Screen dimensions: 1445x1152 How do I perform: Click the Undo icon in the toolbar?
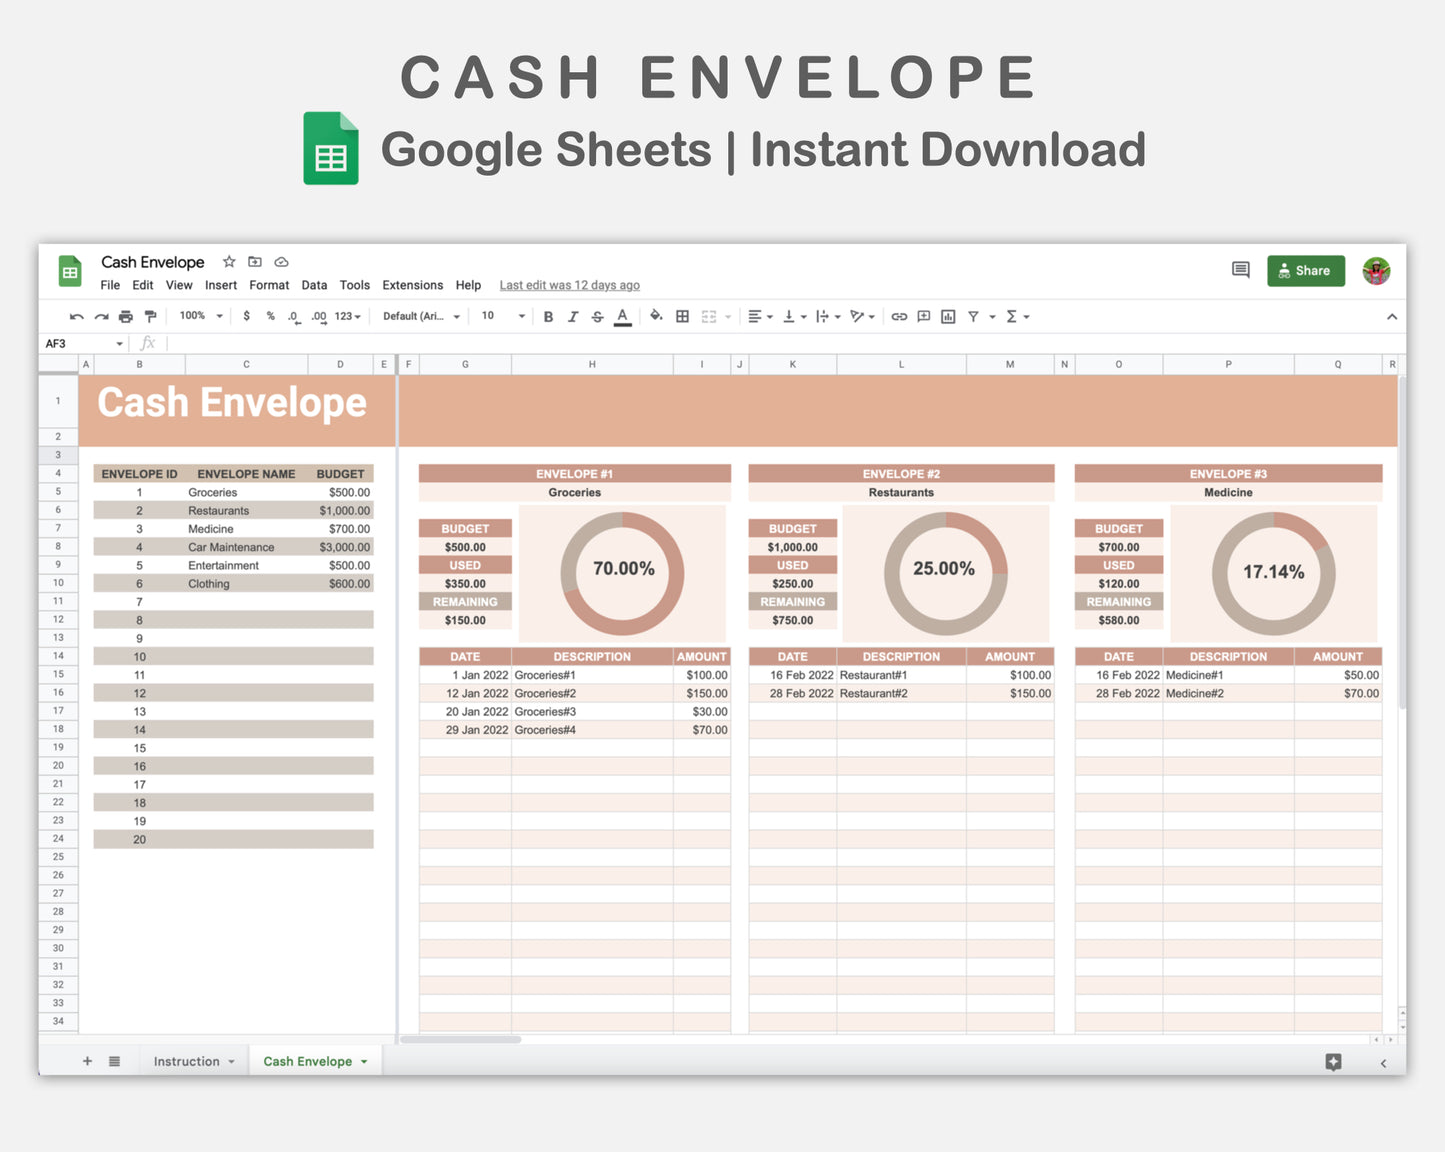pos(77,316)
